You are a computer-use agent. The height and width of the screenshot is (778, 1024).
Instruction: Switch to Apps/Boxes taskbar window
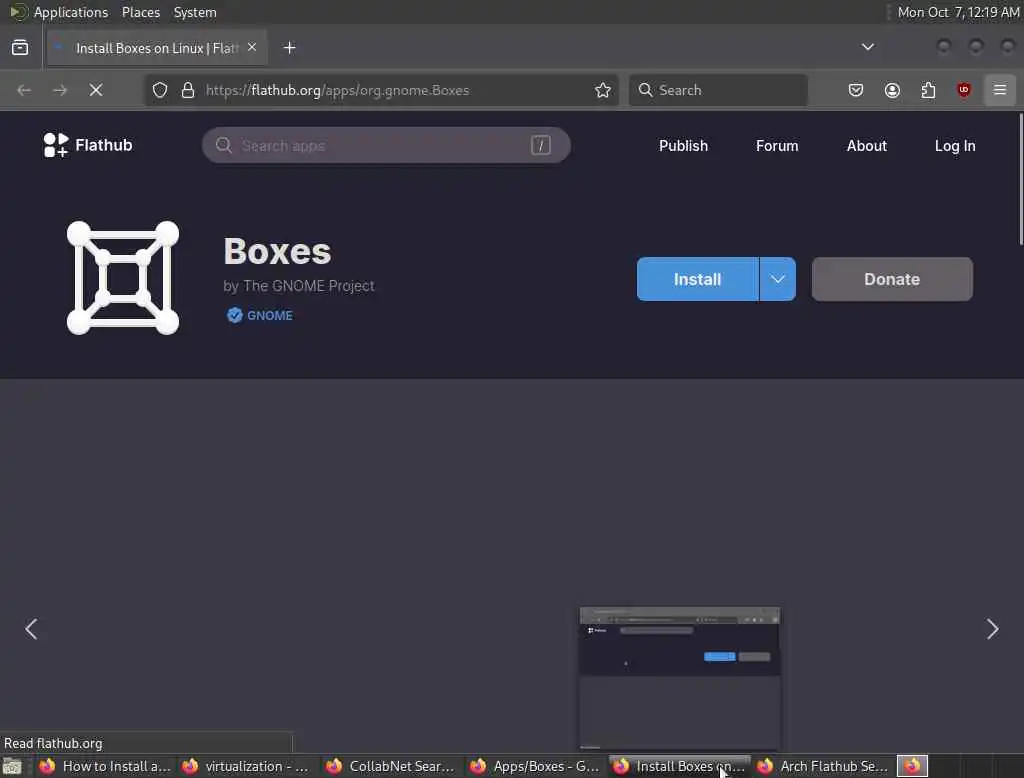click(x=536, y=766)
